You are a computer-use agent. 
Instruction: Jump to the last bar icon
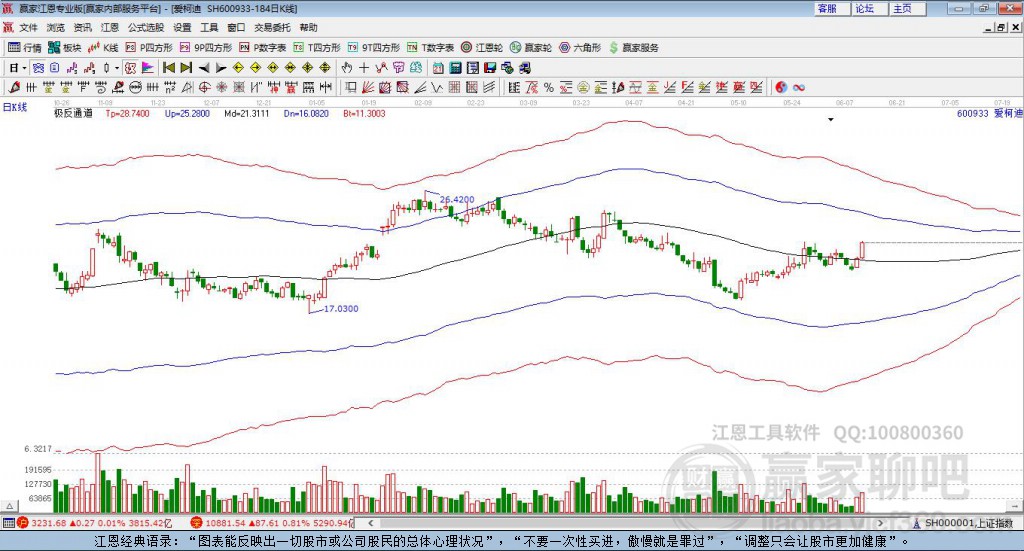click(x=186, y=68)
